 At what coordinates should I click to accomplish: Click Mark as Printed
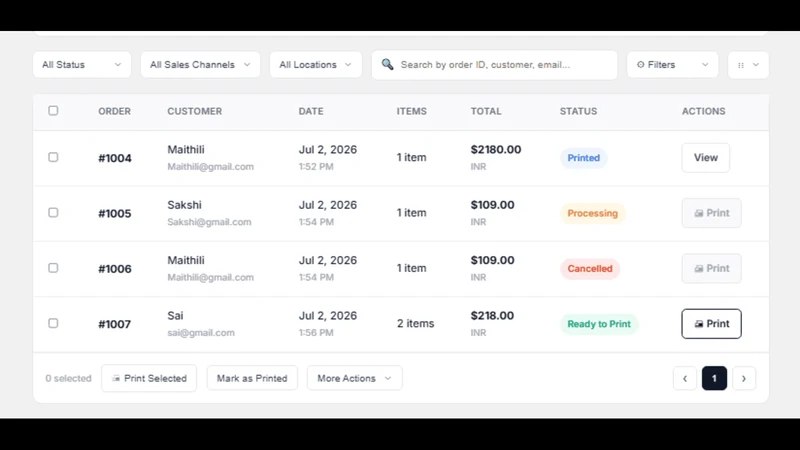[252, 378]
